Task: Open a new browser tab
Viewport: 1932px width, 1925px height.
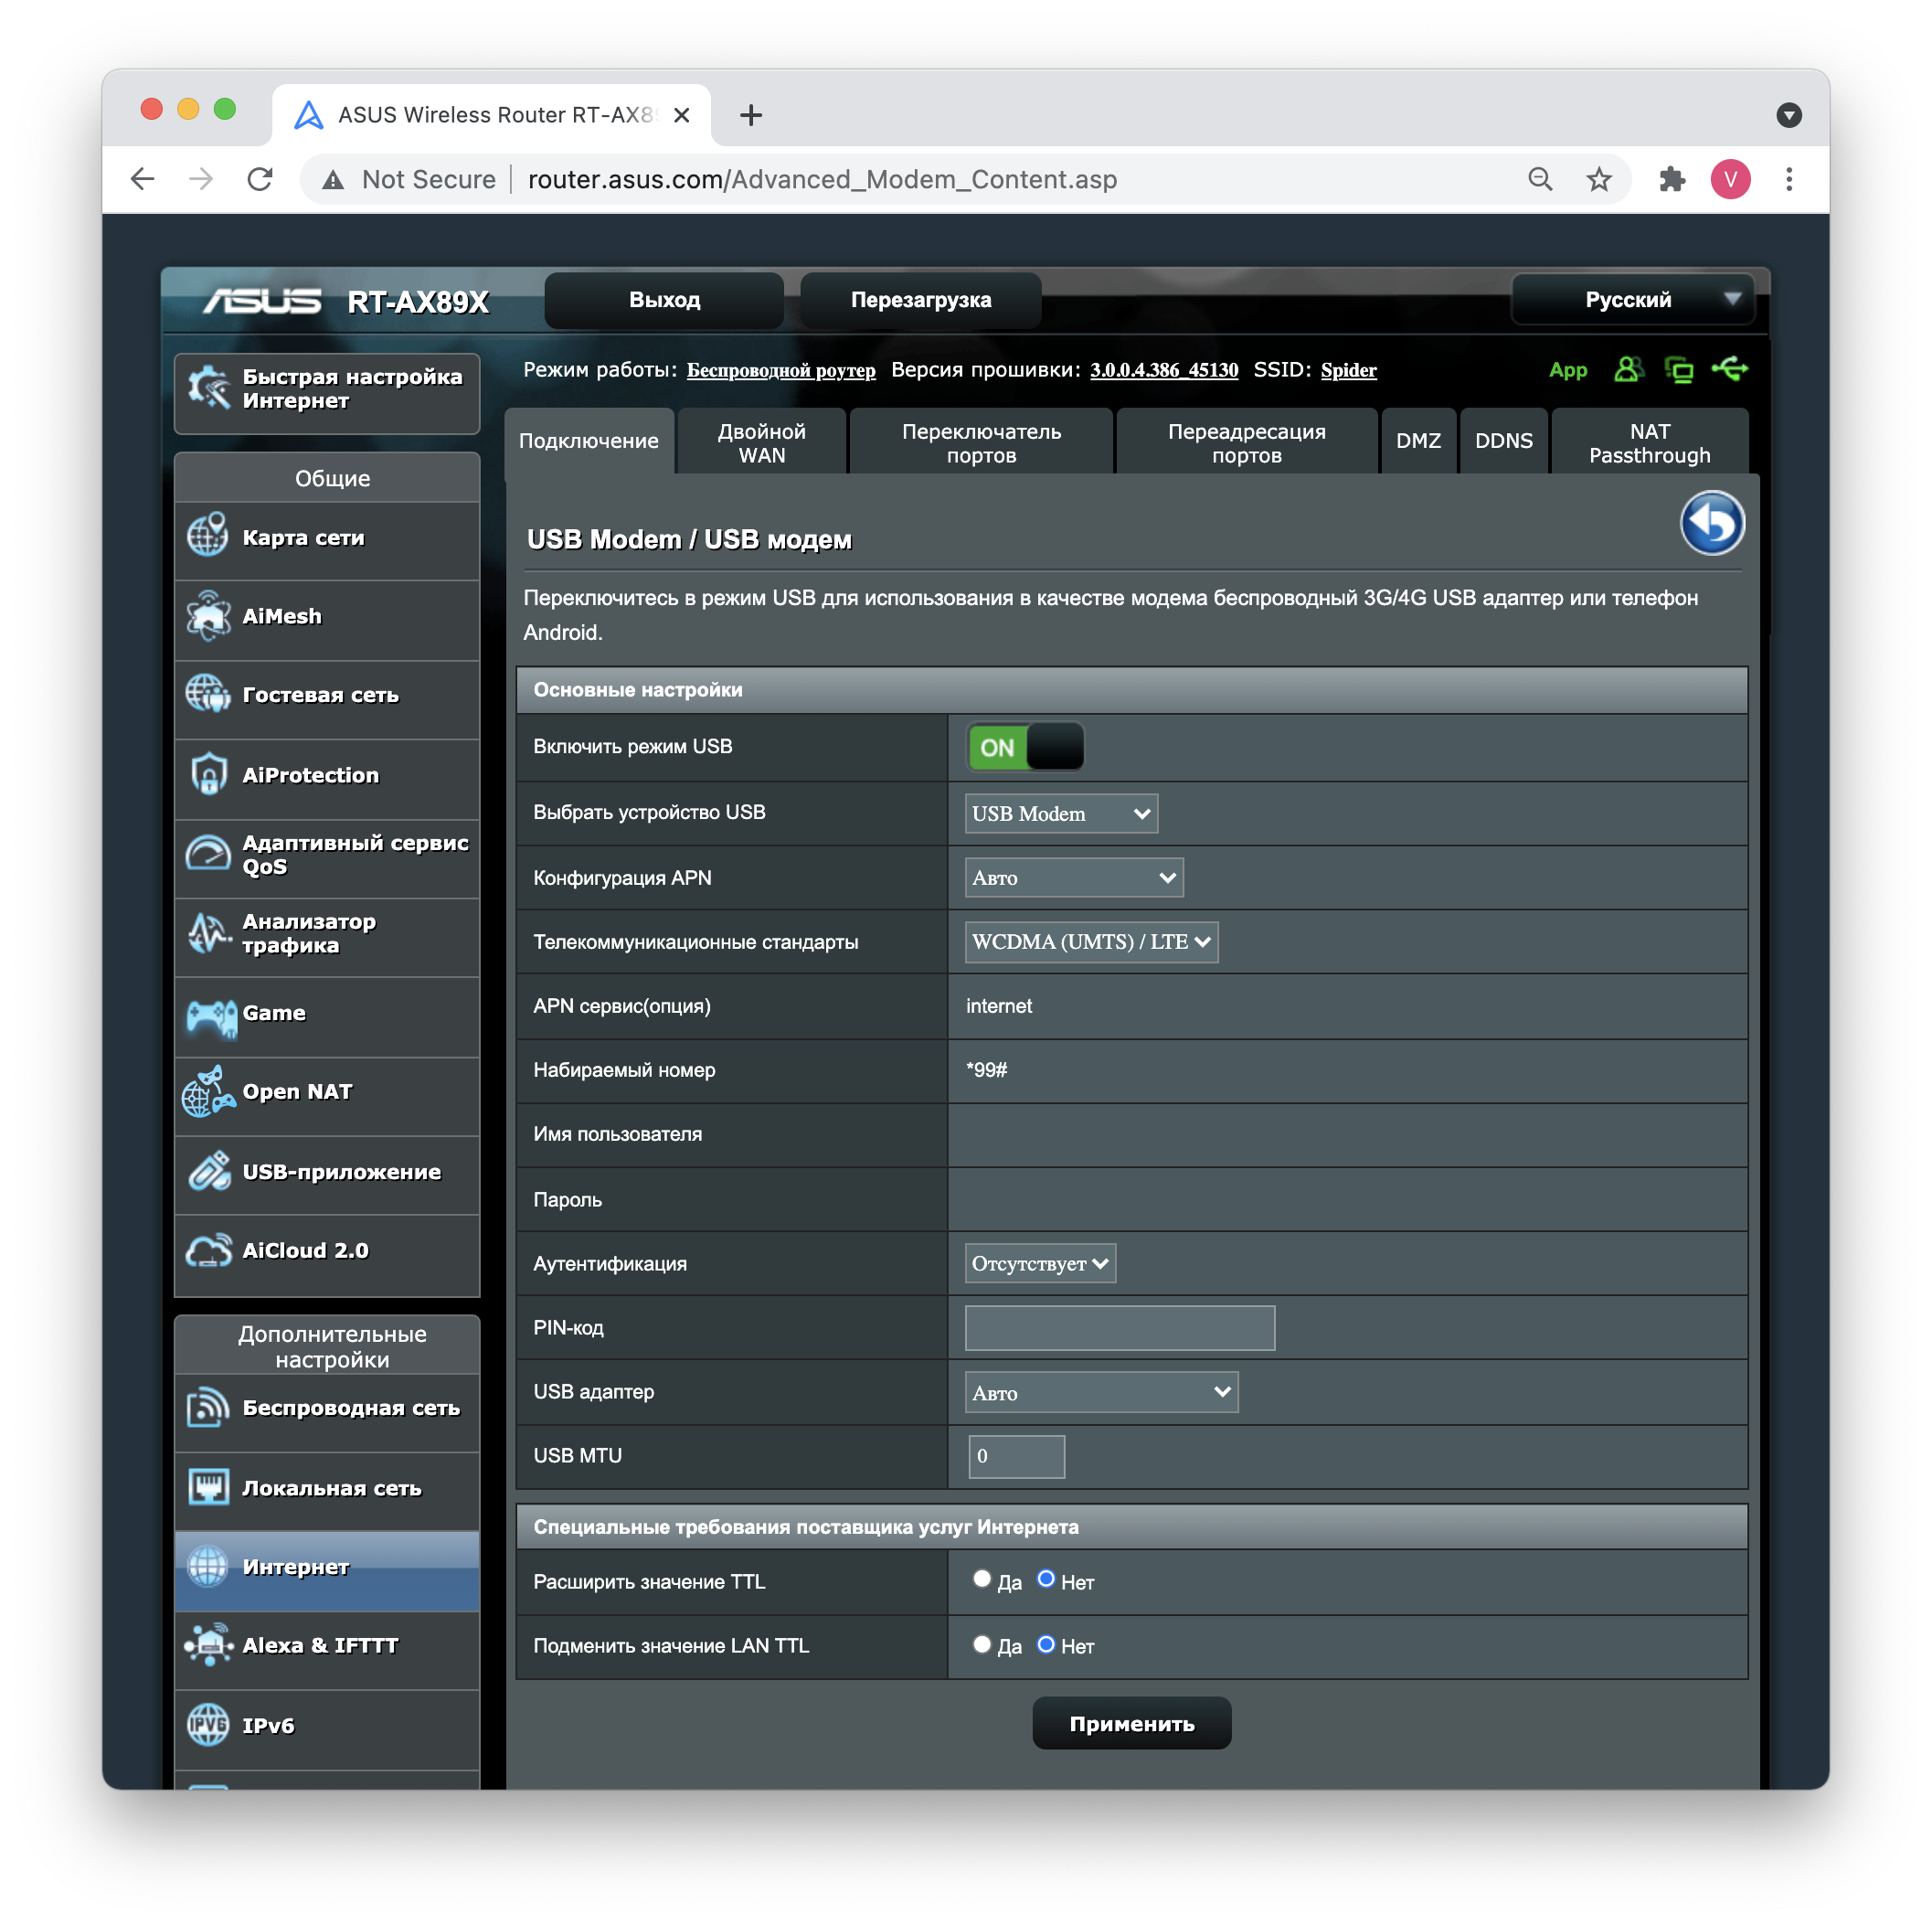Action: click(x=751, y=115)
